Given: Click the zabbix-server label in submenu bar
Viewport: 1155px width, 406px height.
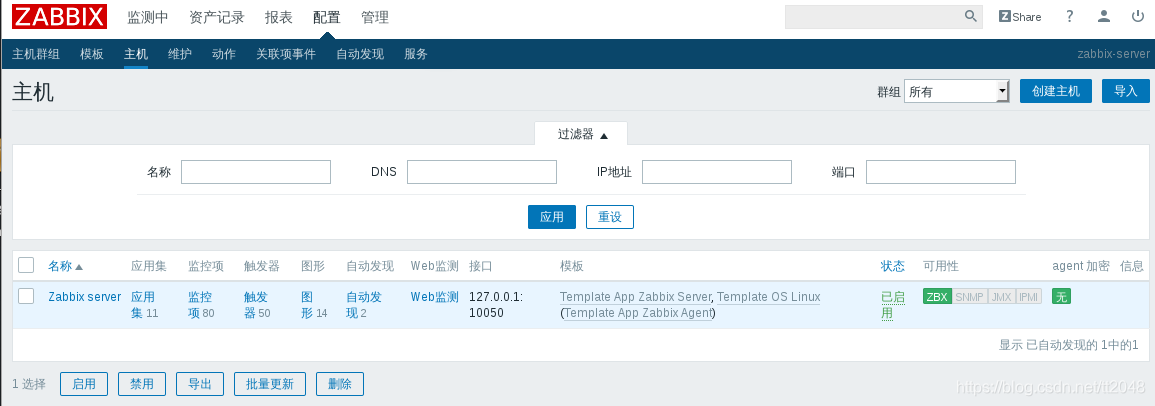Looking at the screenshot, I should coord(1113,54).
